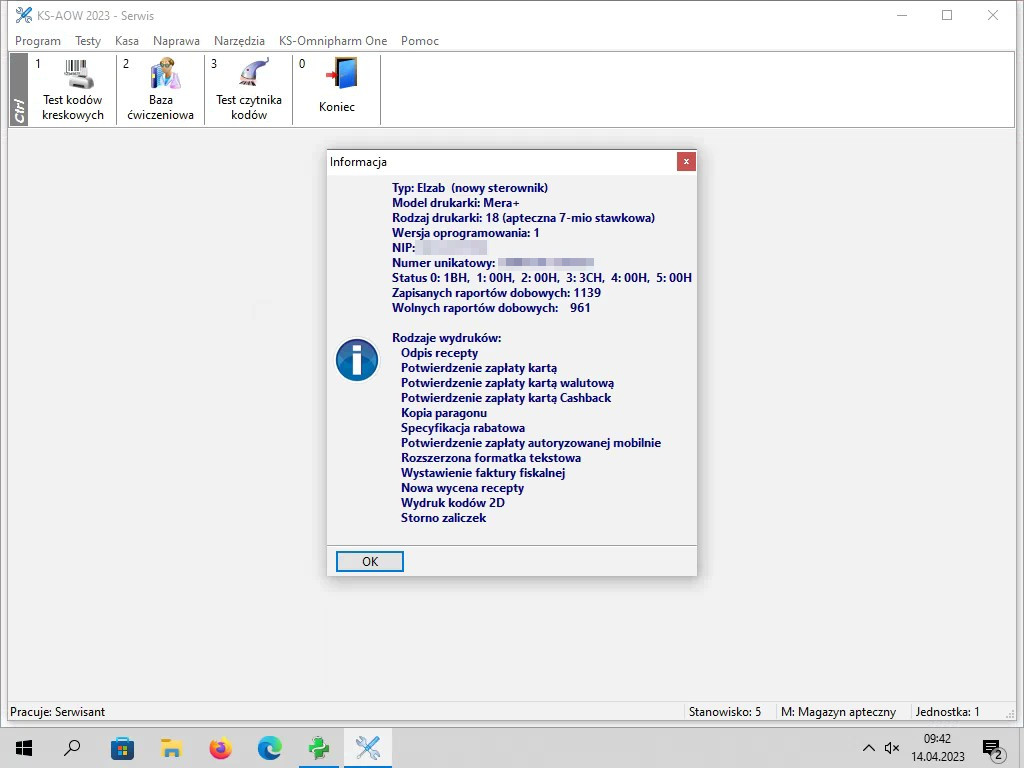Open notification center icon

(993, 749)
